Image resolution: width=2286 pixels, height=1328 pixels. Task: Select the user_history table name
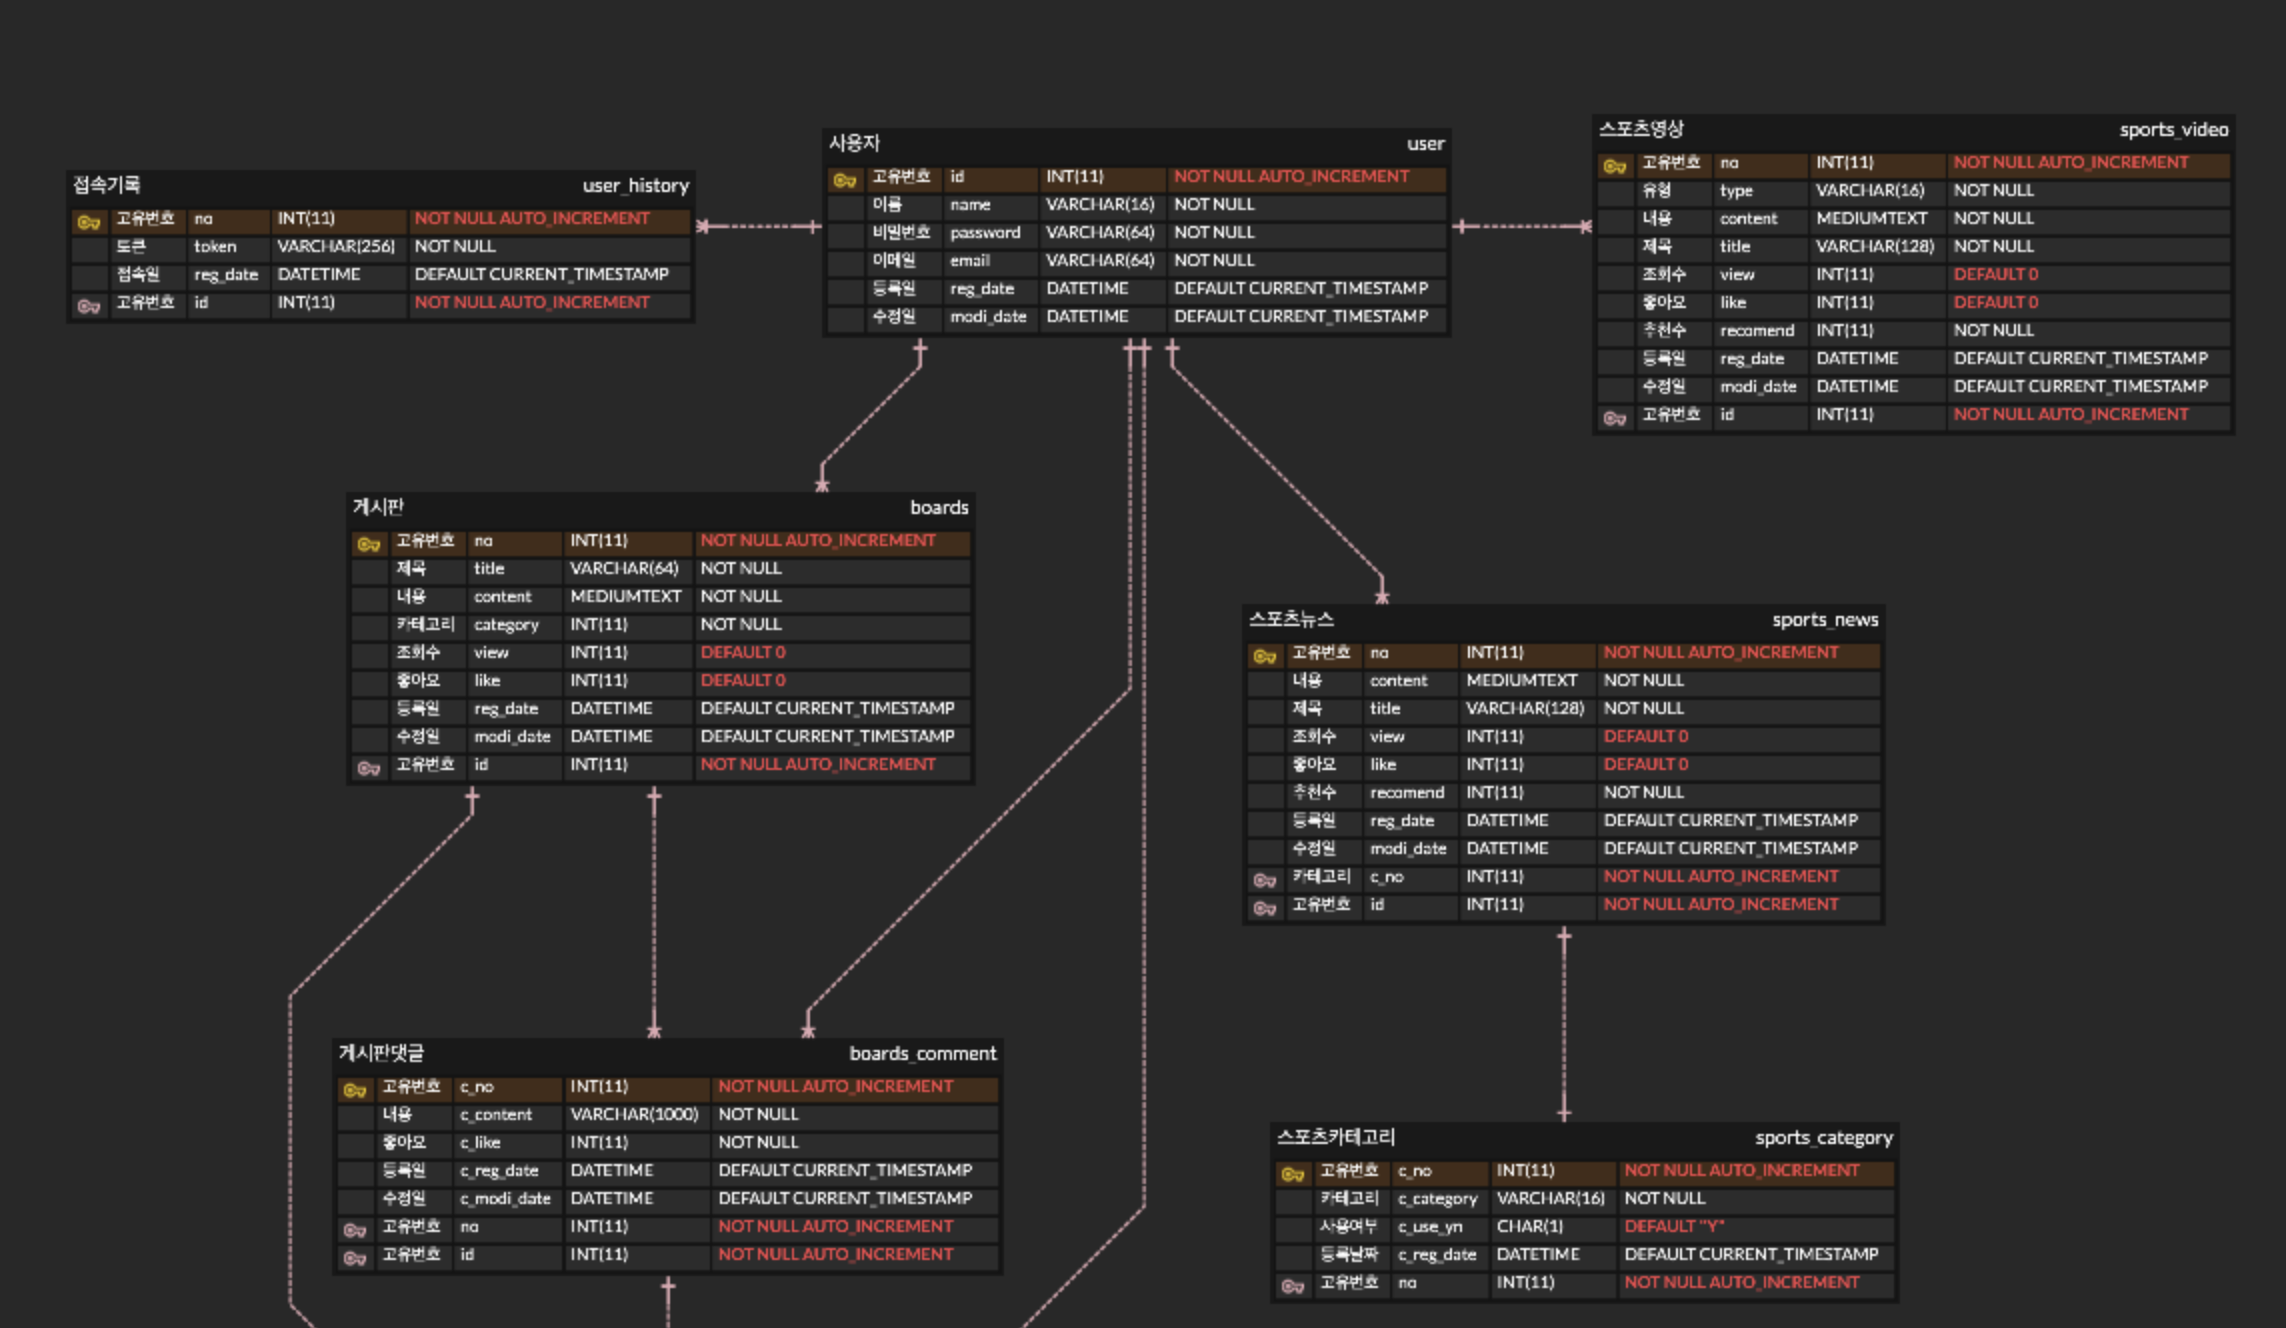pos(636,185)
